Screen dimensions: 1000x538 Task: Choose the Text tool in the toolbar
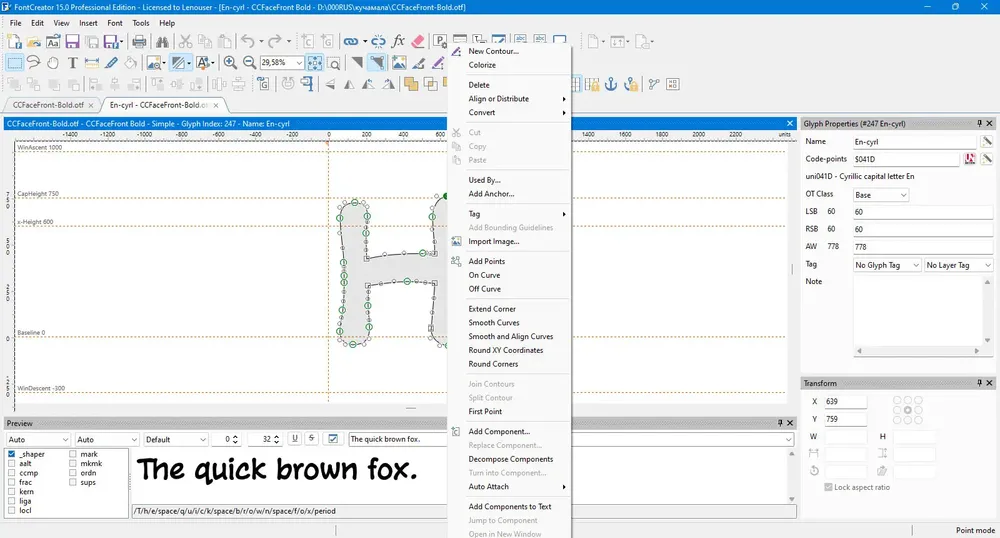click(73, 62)
